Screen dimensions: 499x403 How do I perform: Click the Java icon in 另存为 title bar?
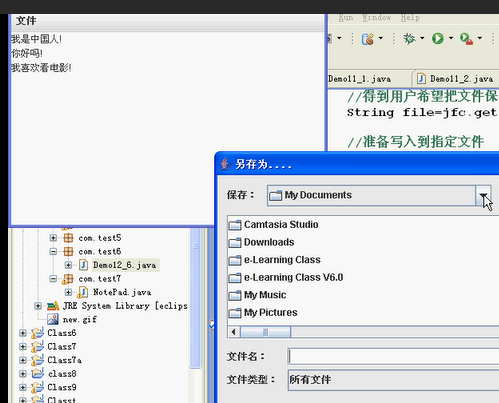click(x=225, y=164)
